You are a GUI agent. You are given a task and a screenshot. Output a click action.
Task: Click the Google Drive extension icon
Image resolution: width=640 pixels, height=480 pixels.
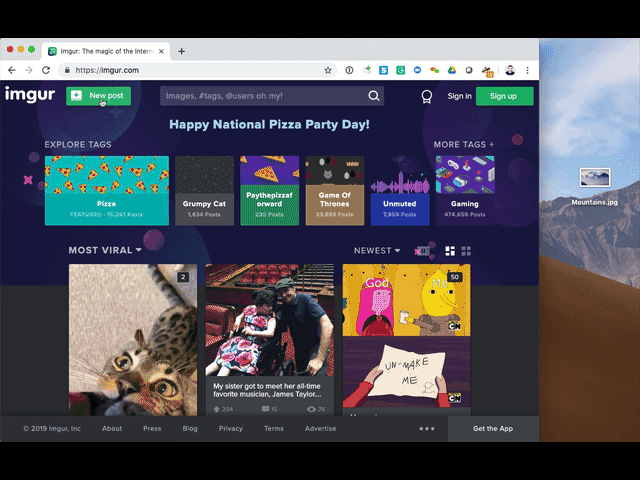[x=451, y=70]
